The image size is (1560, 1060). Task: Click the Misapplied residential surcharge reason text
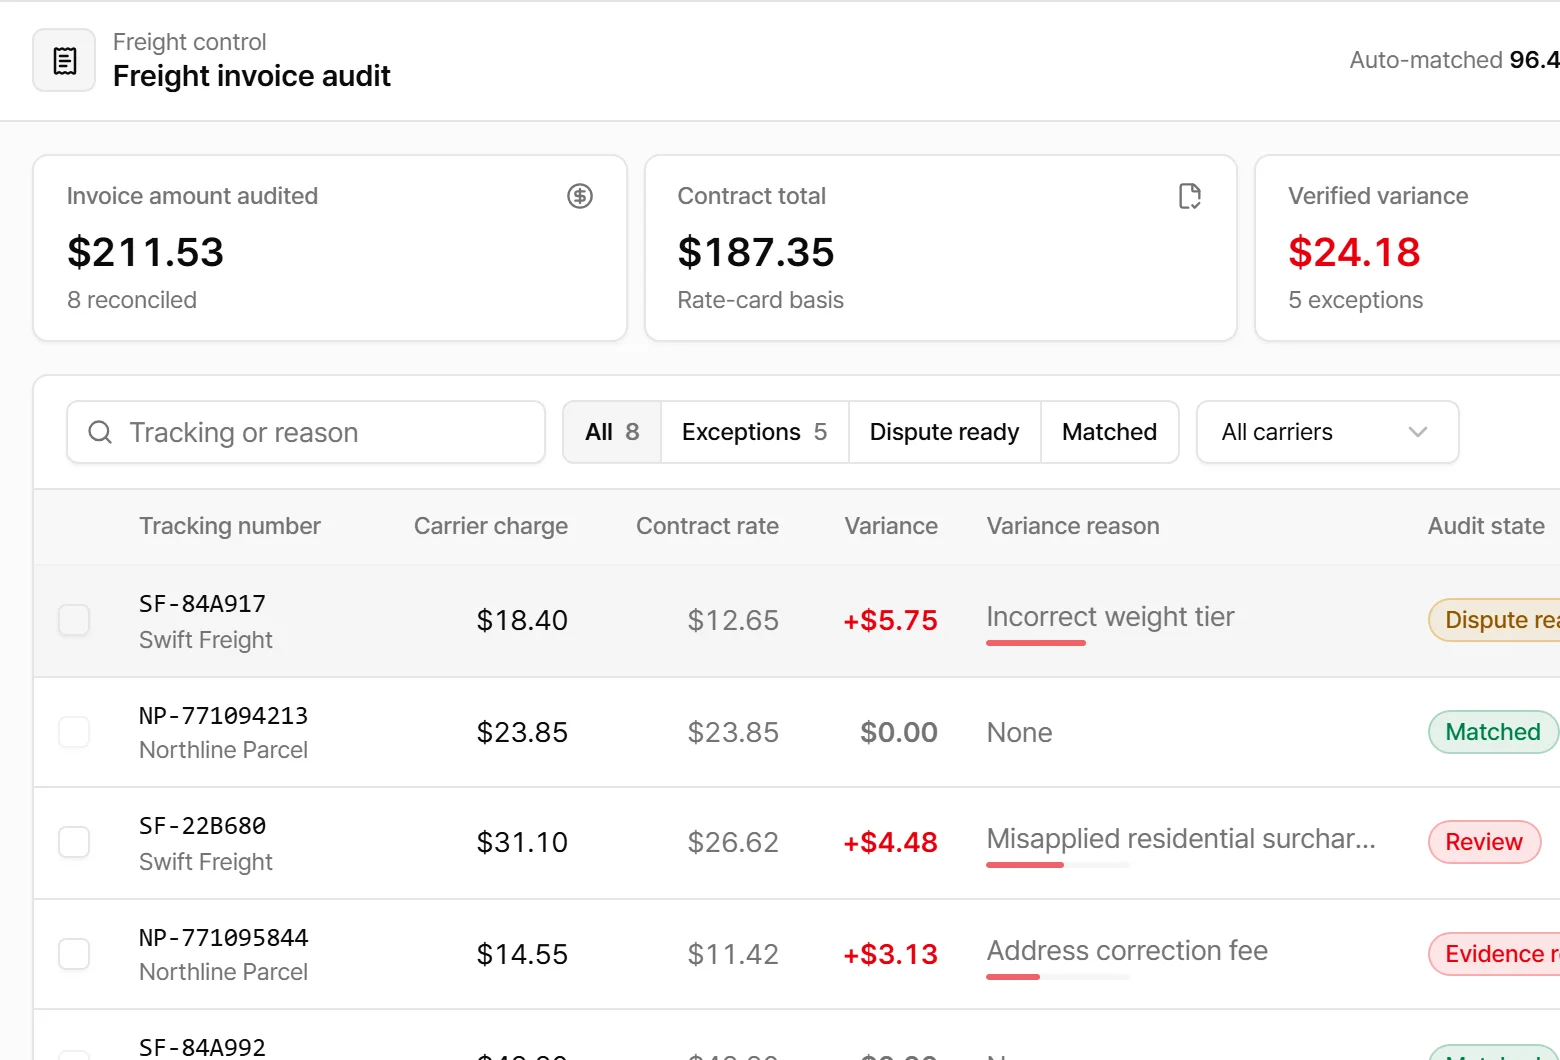click(x=1181, y=839)
